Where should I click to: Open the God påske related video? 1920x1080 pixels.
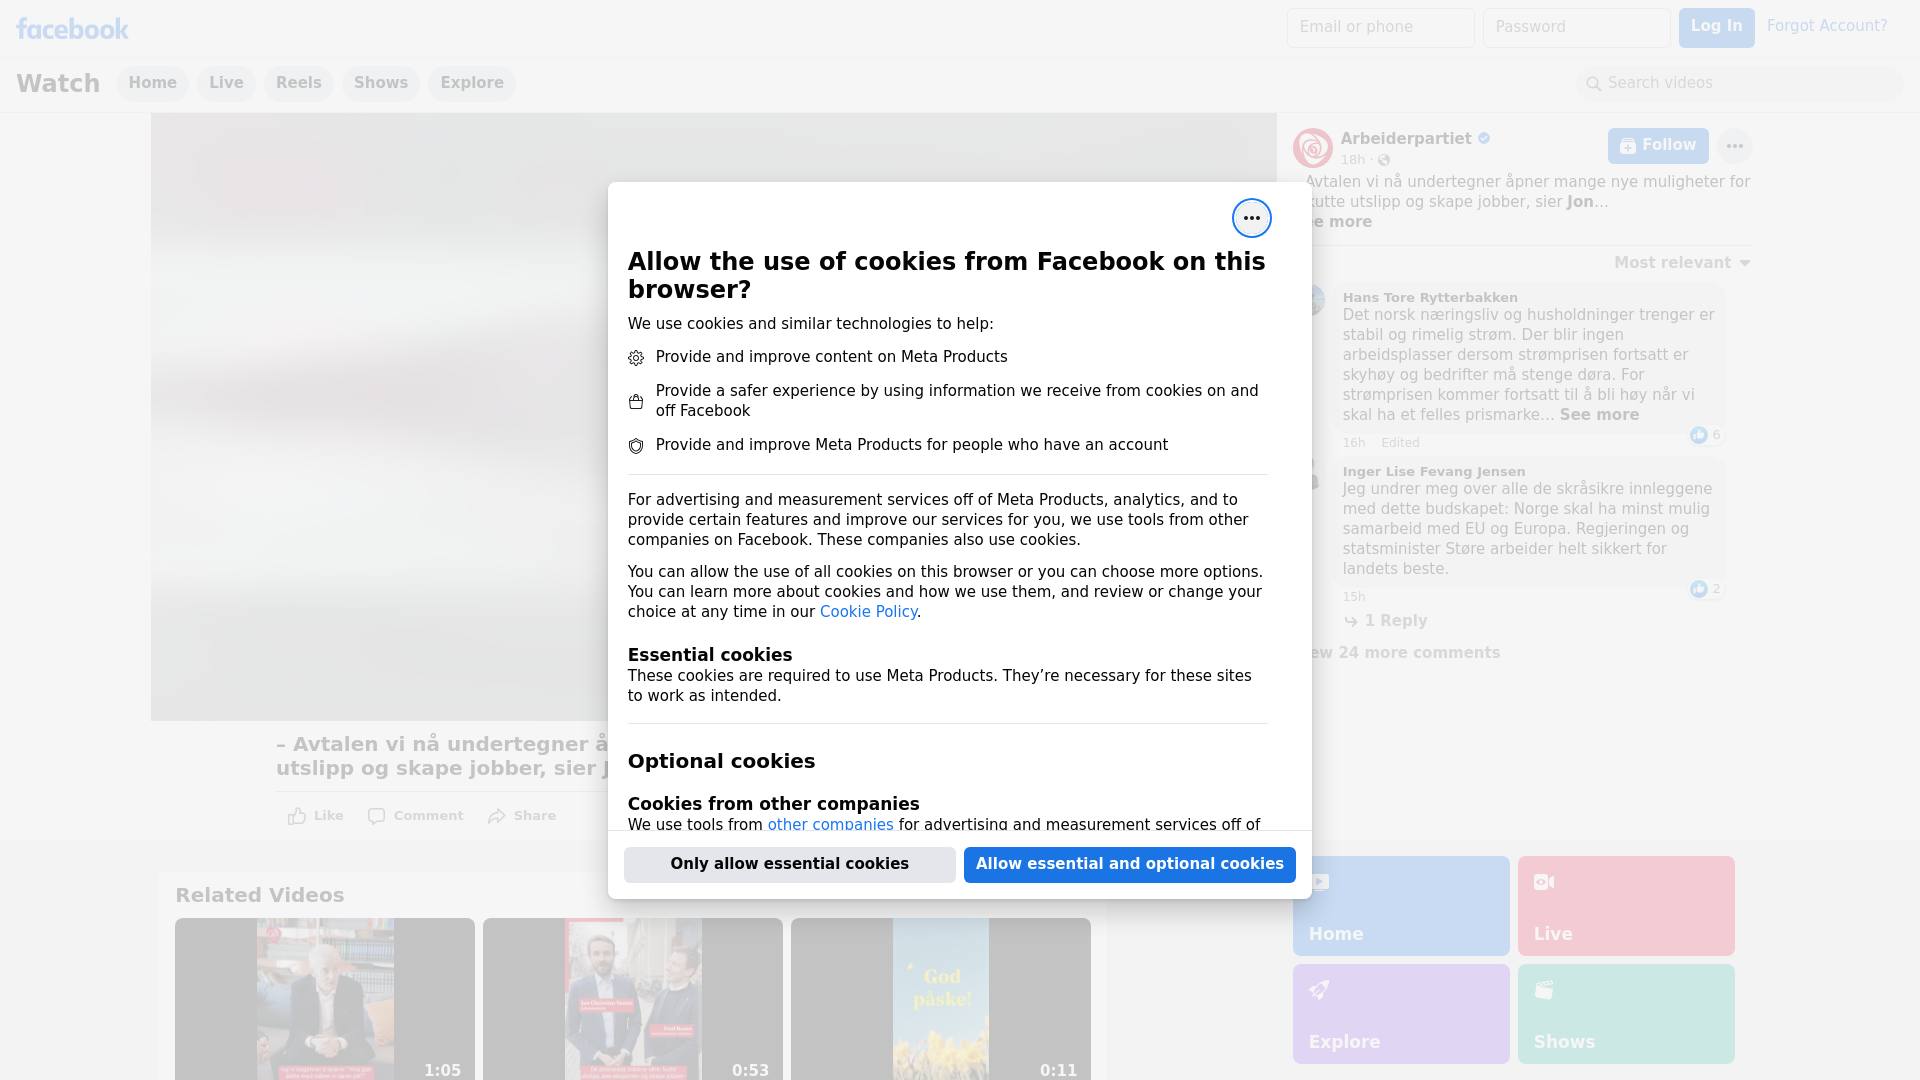(941, 999)
